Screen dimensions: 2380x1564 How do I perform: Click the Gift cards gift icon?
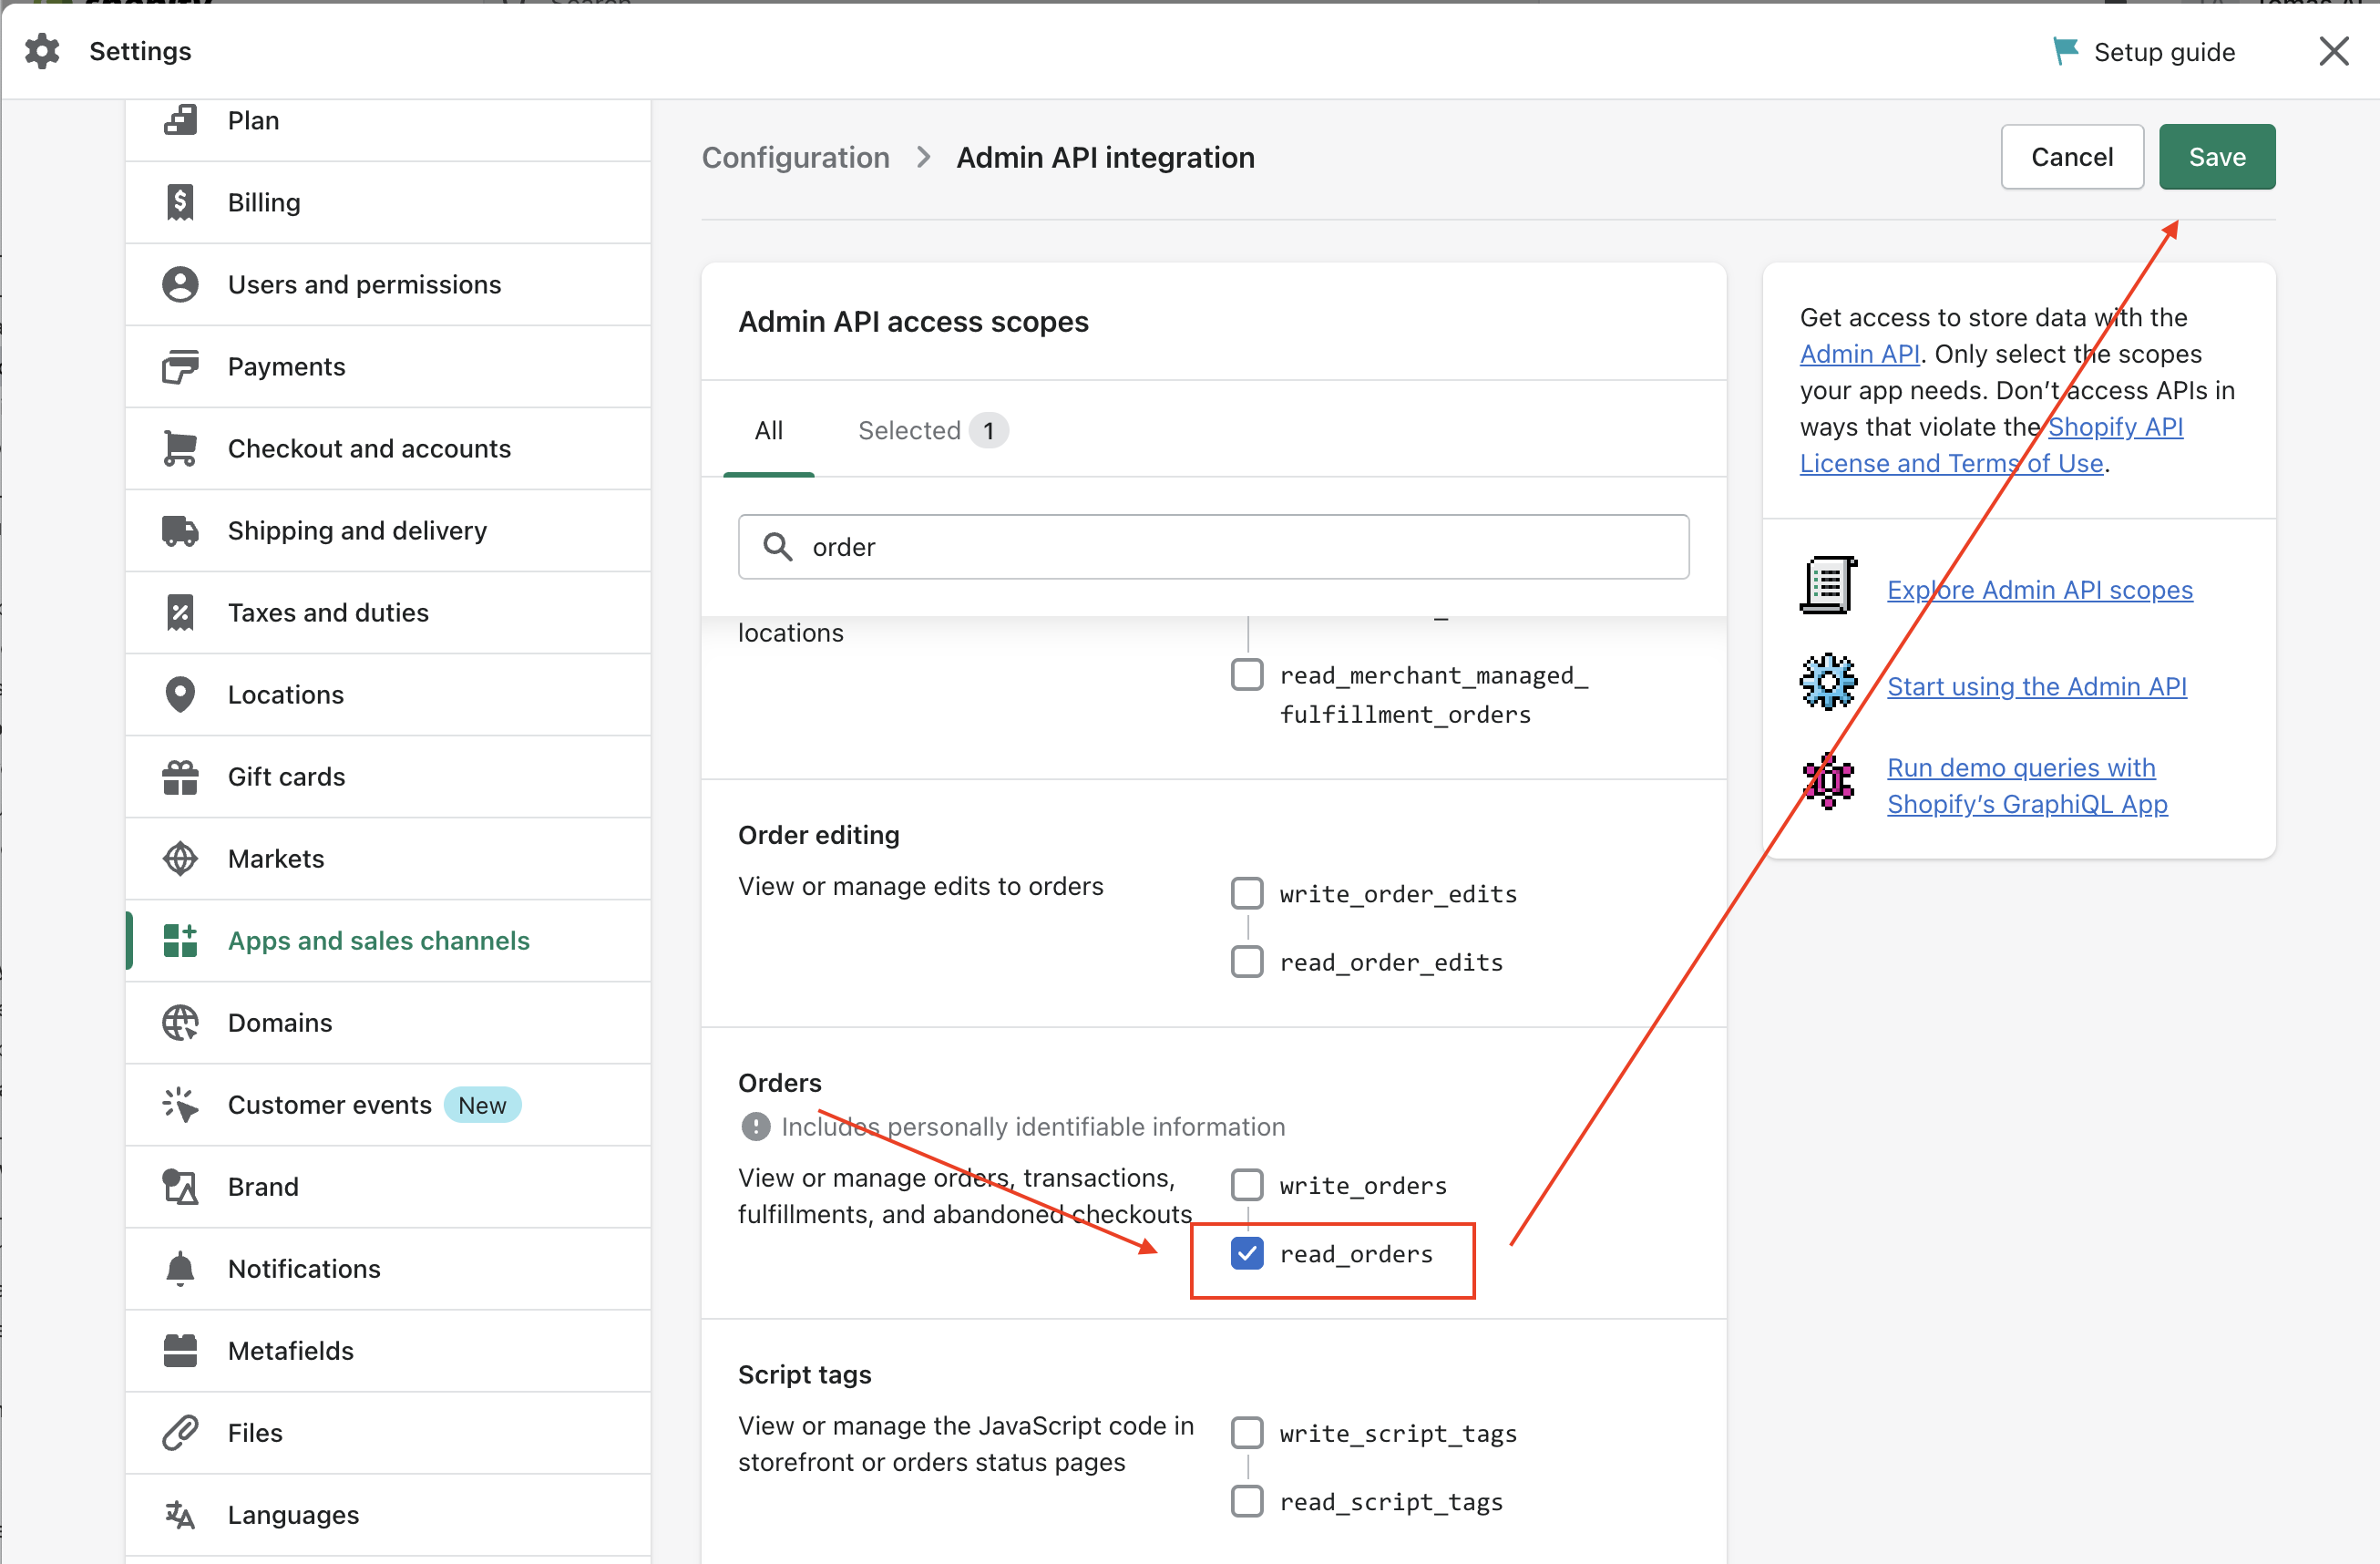(180, 777)
